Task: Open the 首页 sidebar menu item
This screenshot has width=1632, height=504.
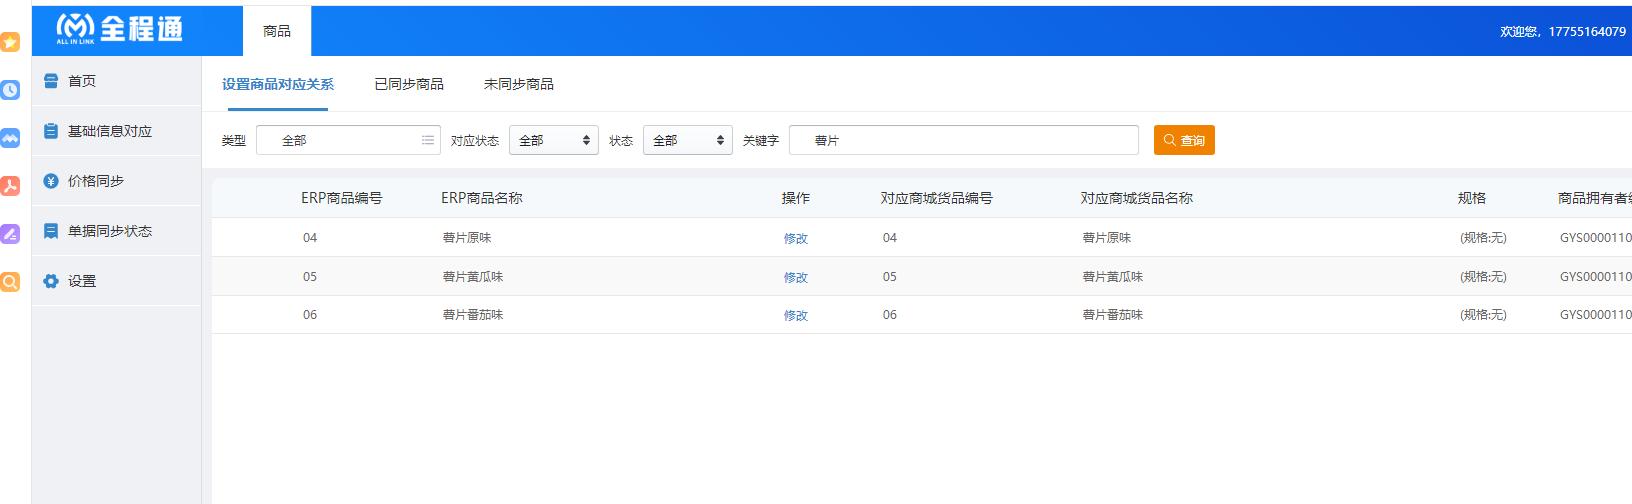Action: 116,81
